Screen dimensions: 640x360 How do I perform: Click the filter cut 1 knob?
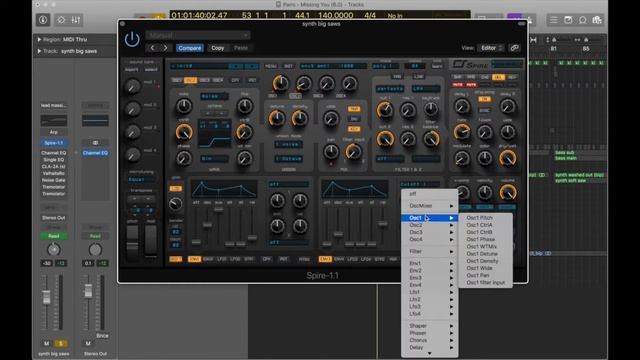384,110
